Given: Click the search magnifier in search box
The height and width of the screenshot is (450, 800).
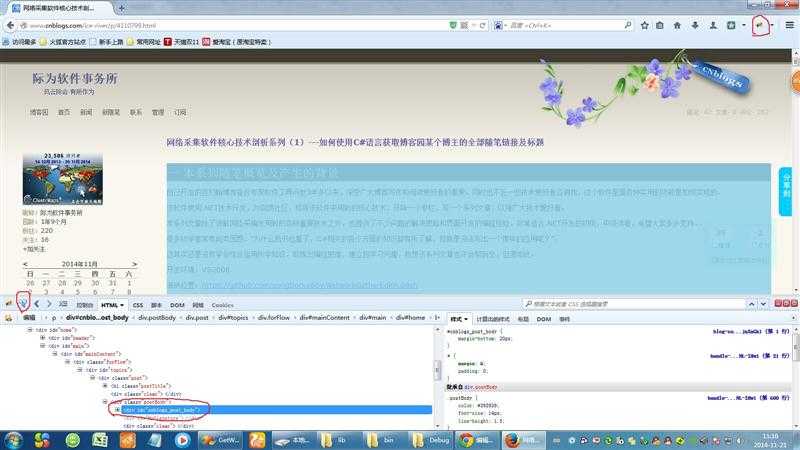Looking at the screenshot, I should 628,25.
